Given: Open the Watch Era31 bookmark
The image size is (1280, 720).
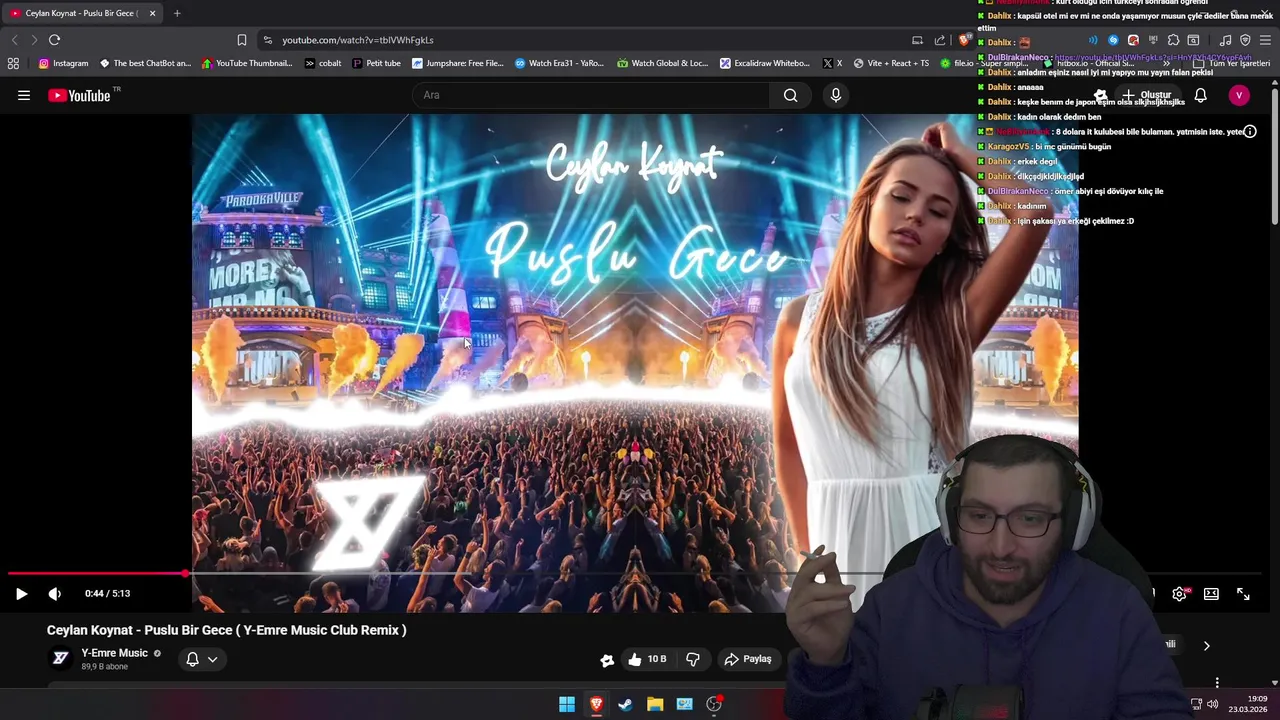Looking at the screenshot, I should tap(559, 63).
